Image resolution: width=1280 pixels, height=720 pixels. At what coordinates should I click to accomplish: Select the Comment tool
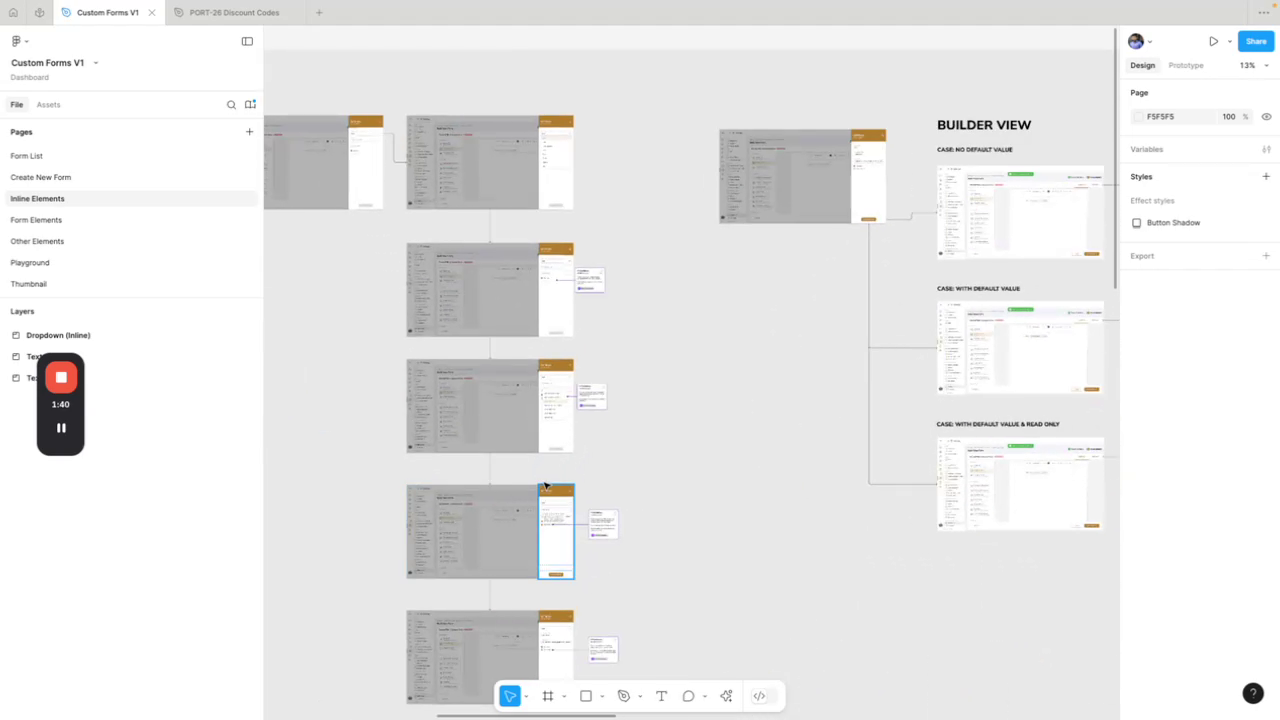[689, 696]
